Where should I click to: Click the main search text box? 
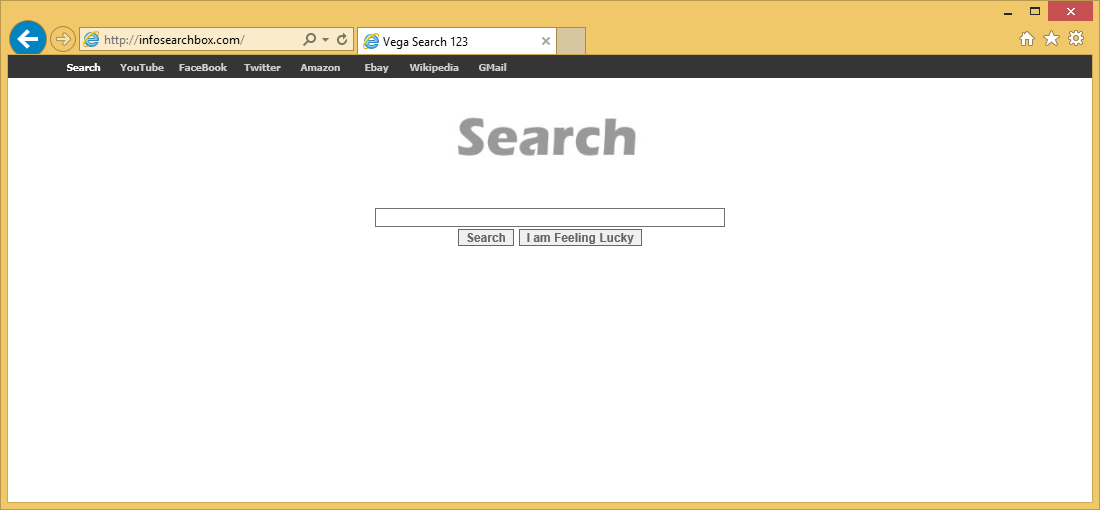(x=549, y=217)
